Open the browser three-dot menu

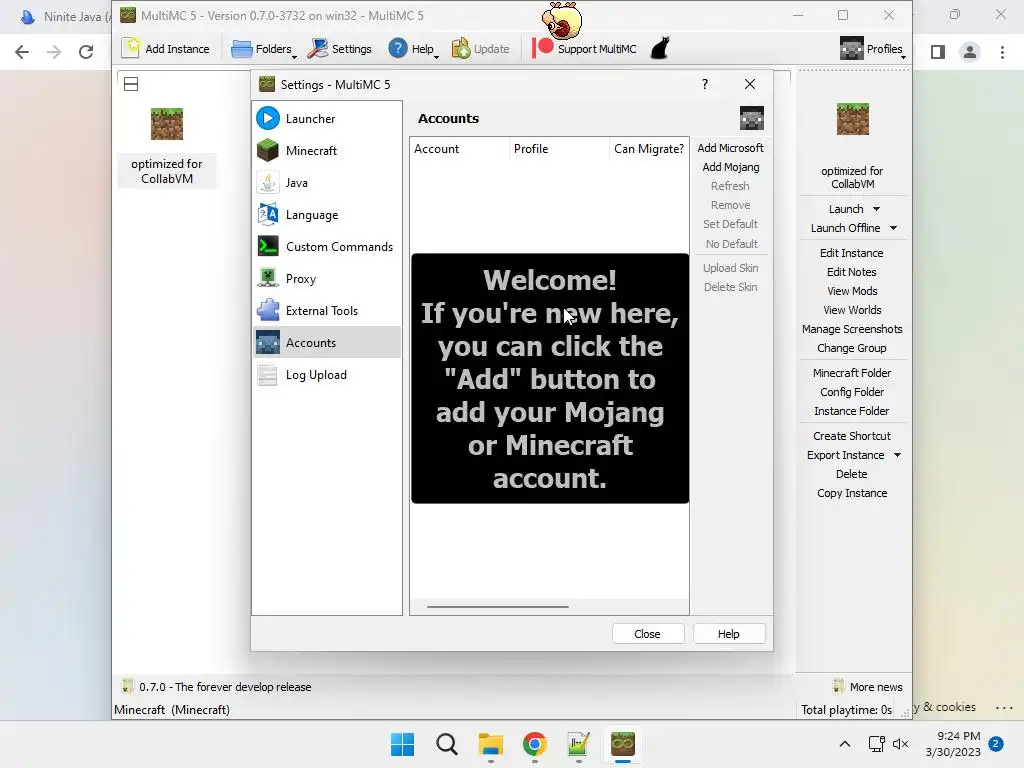coord(1002,52)
